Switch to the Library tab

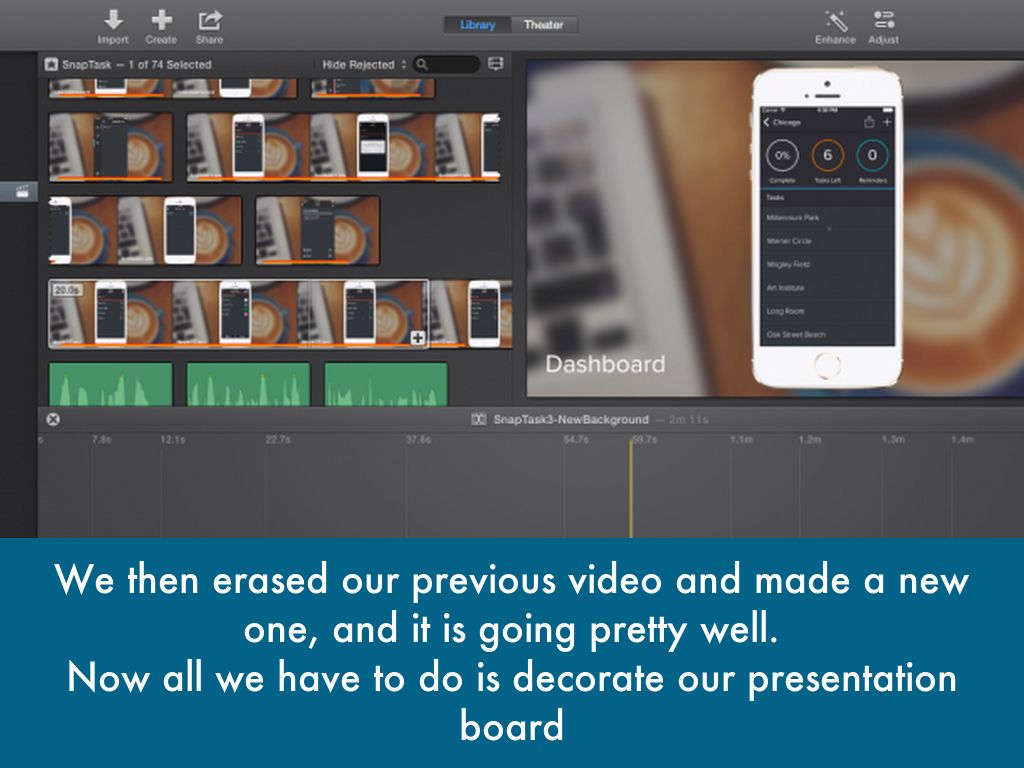click(478, 25)
